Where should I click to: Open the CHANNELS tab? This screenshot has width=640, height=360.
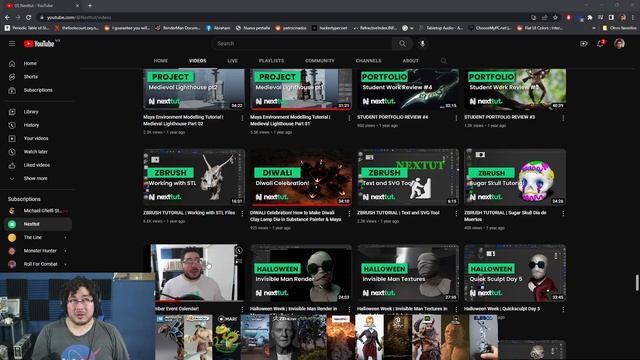[369, 61]
